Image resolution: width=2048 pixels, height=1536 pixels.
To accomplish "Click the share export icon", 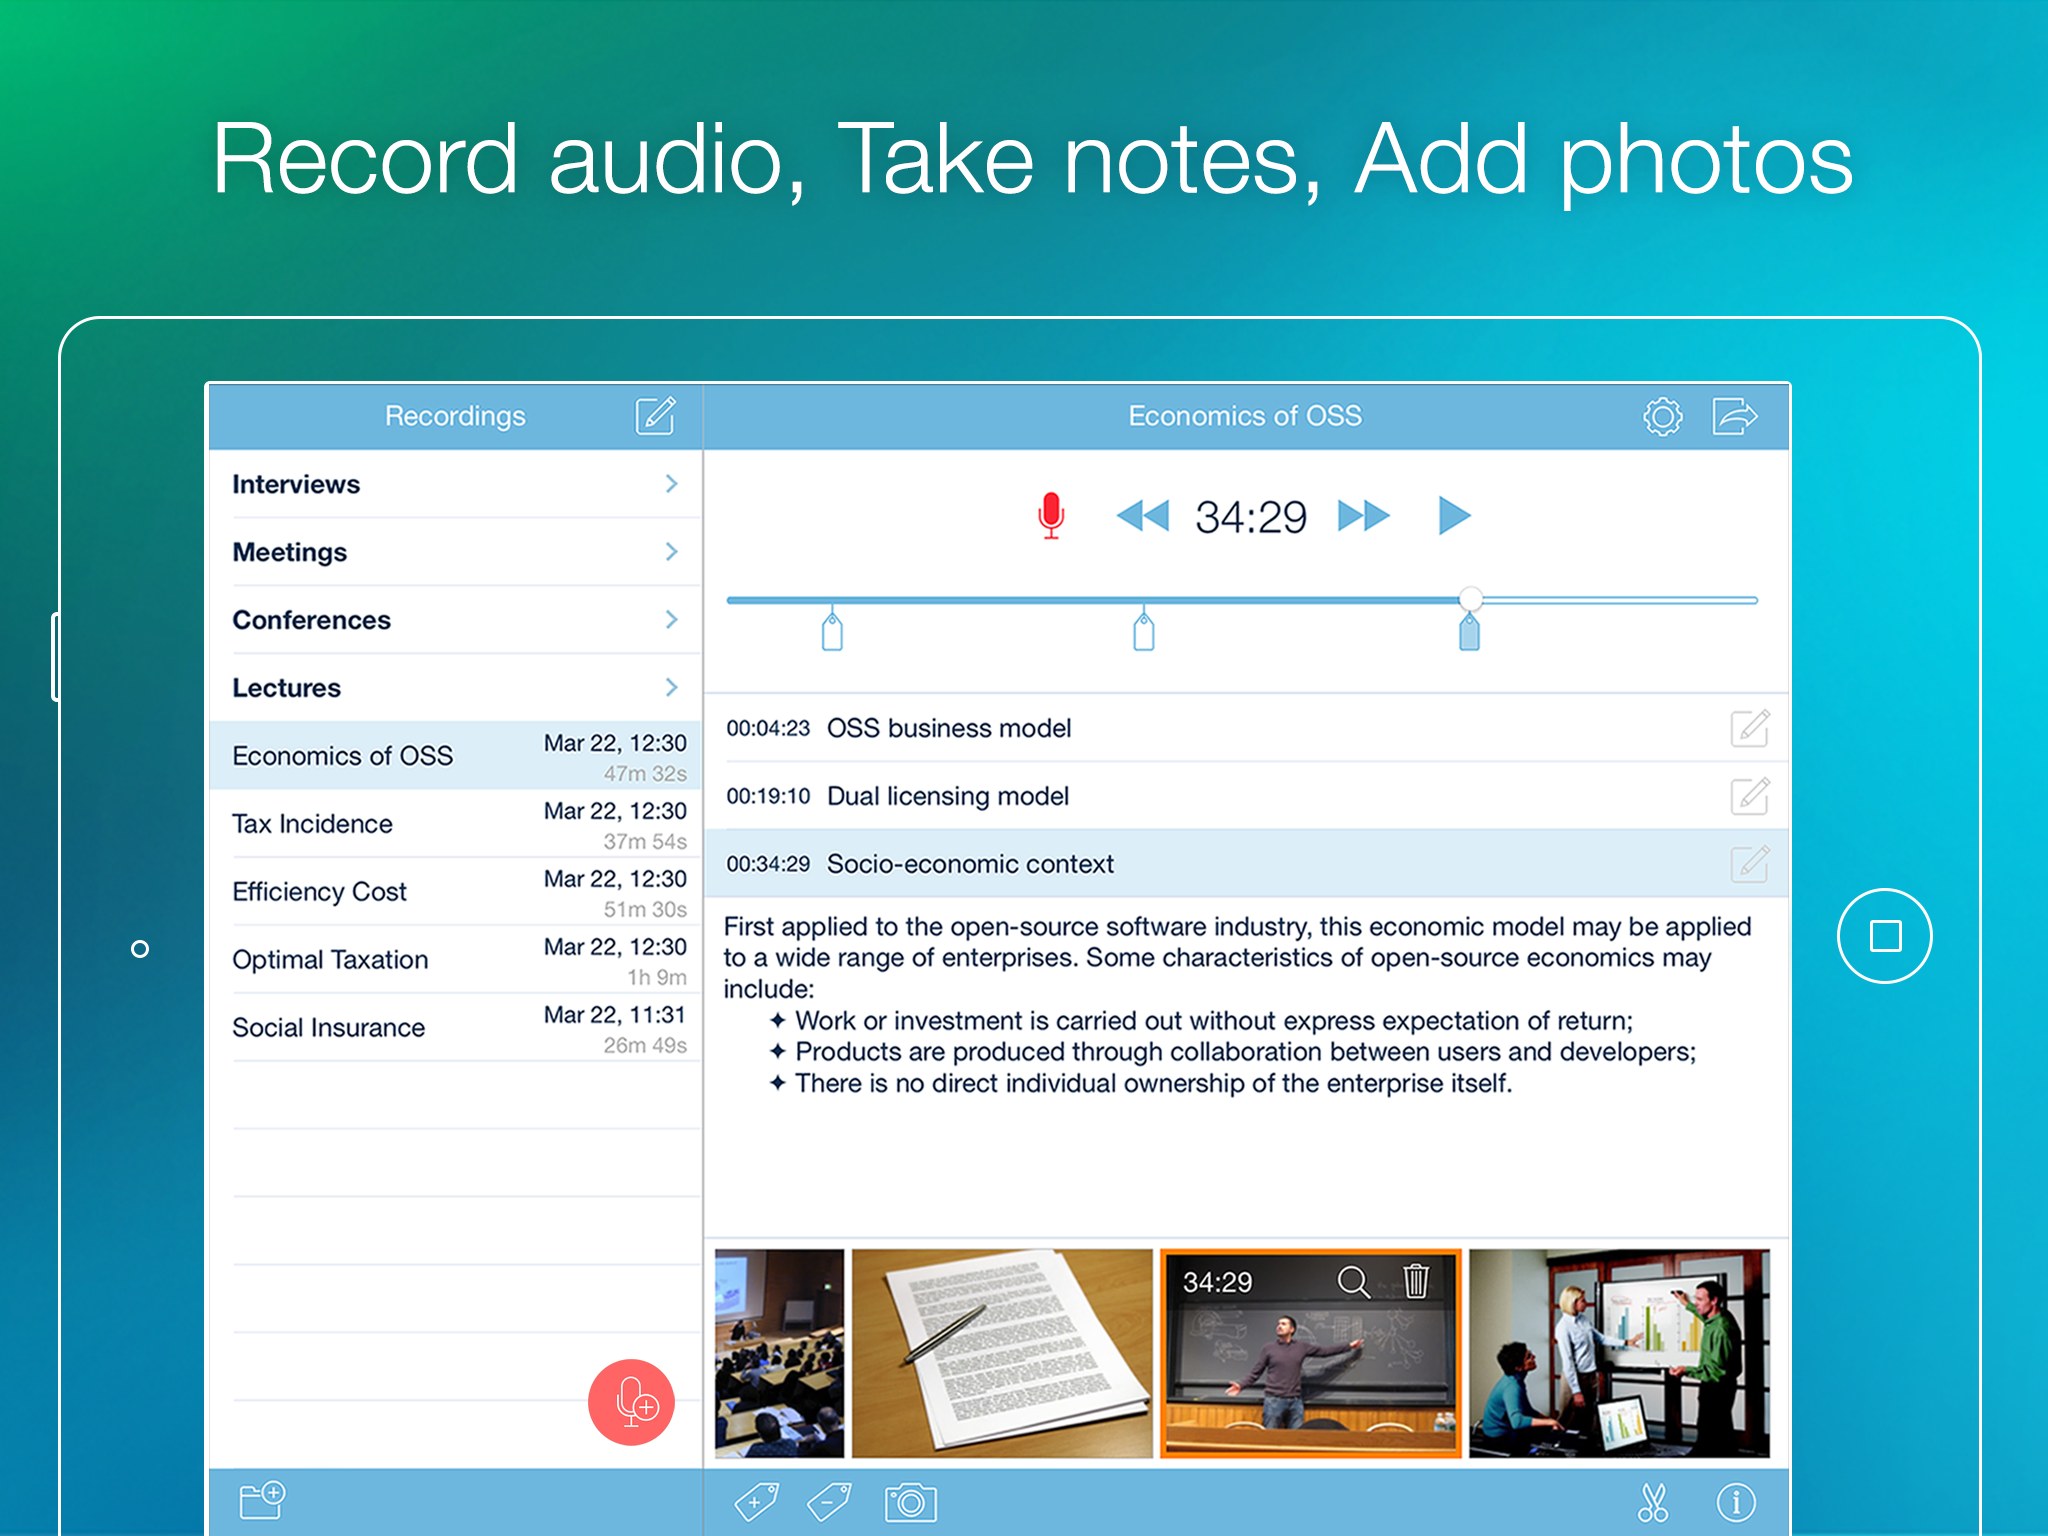I will [x=1734, y=416].
